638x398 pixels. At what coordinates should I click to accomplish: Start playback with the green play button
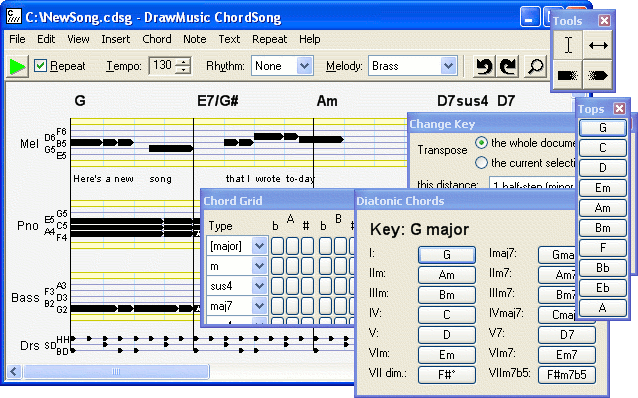coord(17,66)
